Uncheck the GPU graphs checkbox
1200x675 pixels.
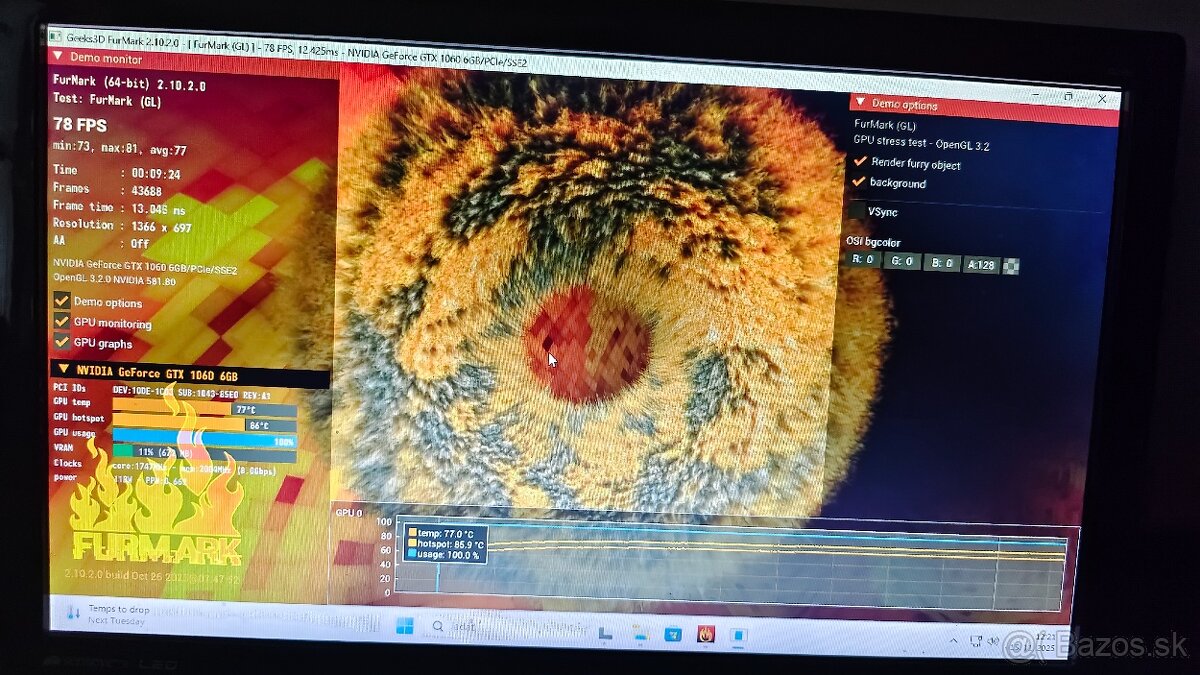point(62,342)
